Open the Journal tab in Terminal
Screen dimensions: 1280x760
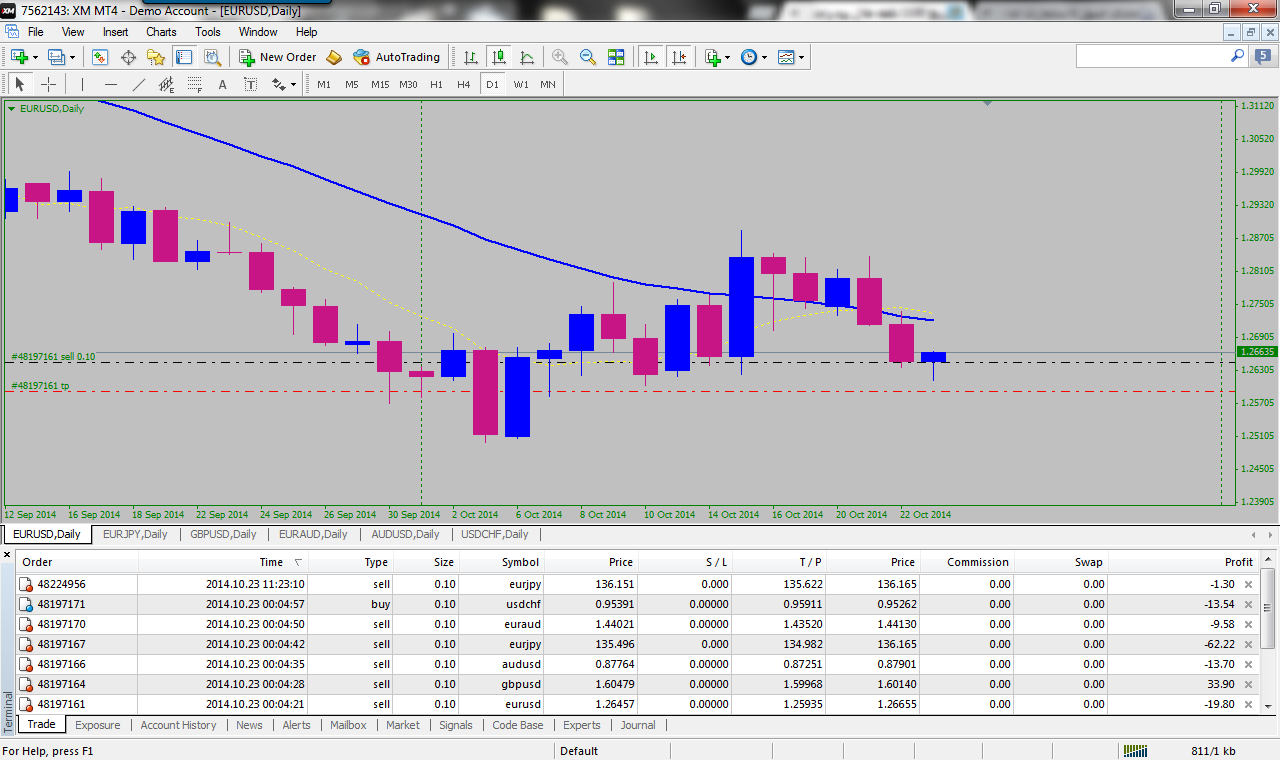[638, 725]
